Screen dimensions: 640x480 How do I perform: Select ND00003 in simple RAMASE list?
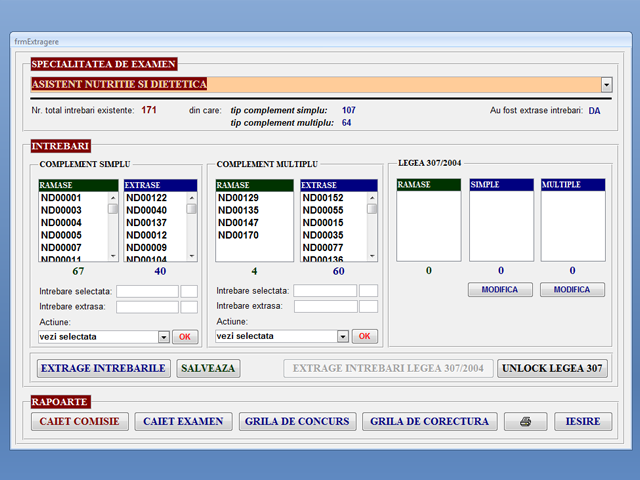(x=62, y=211)
